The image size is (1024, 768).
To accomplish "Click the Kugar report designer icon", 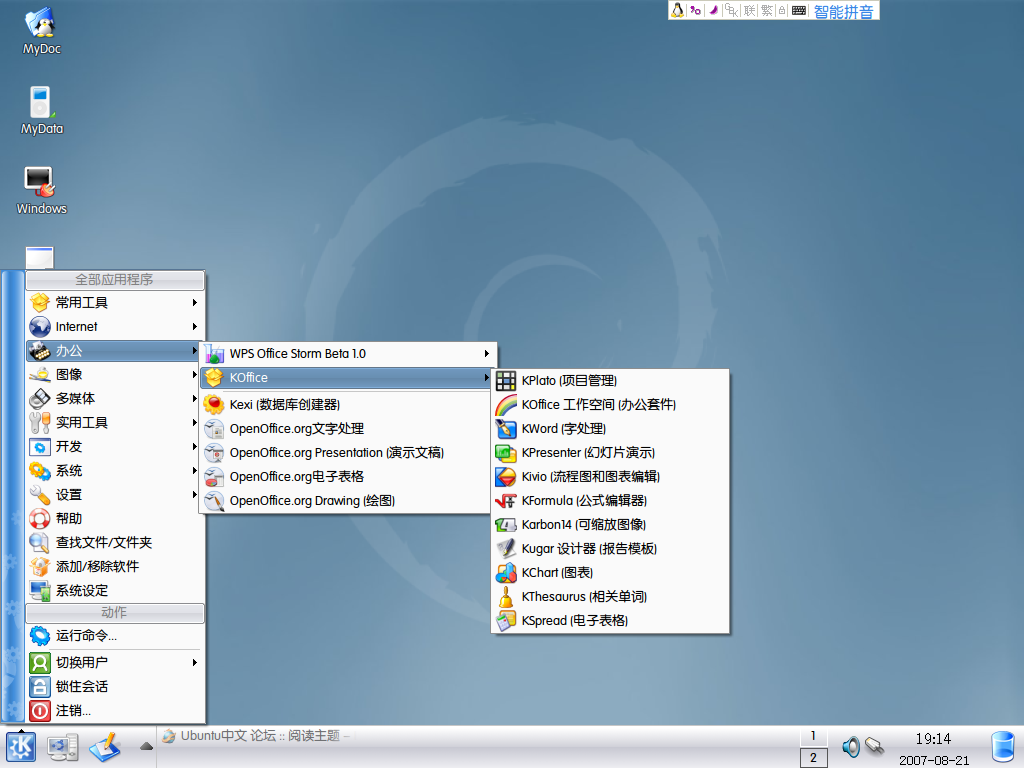I will click(505, 549).
